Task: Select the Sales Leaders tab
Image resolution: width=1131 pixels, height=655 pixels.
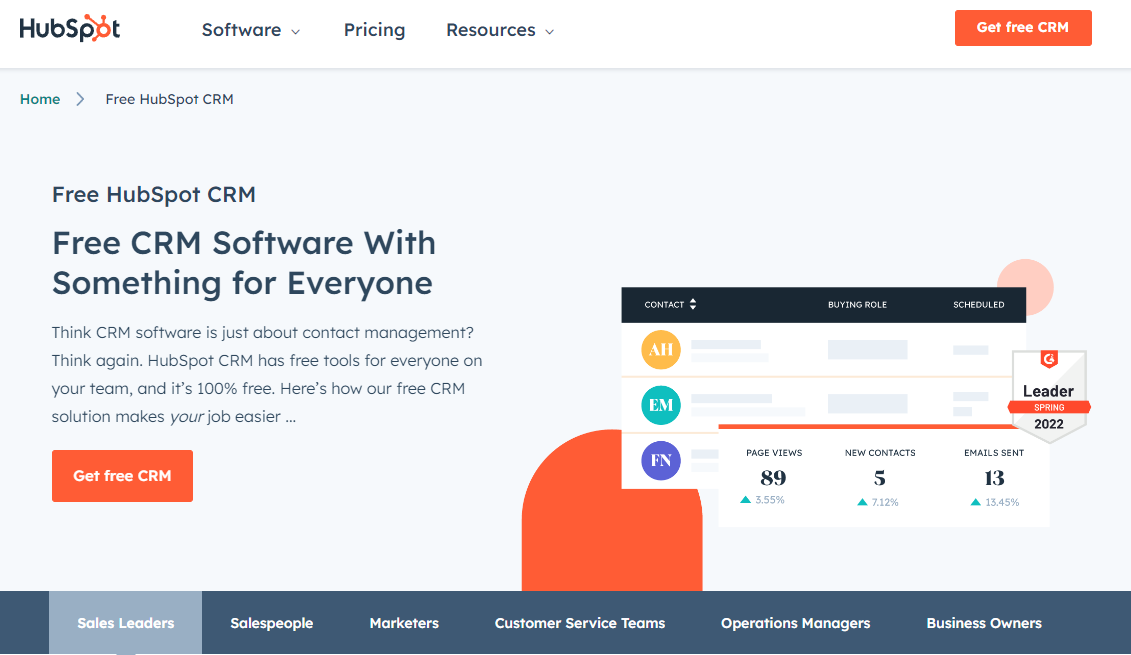Action: pyautogui.click(x=126, y=623)
